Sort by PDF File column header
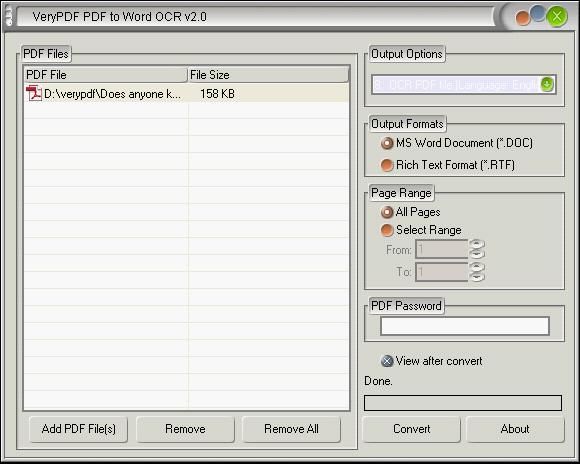The image size is (580, 464). click(105, 75)
